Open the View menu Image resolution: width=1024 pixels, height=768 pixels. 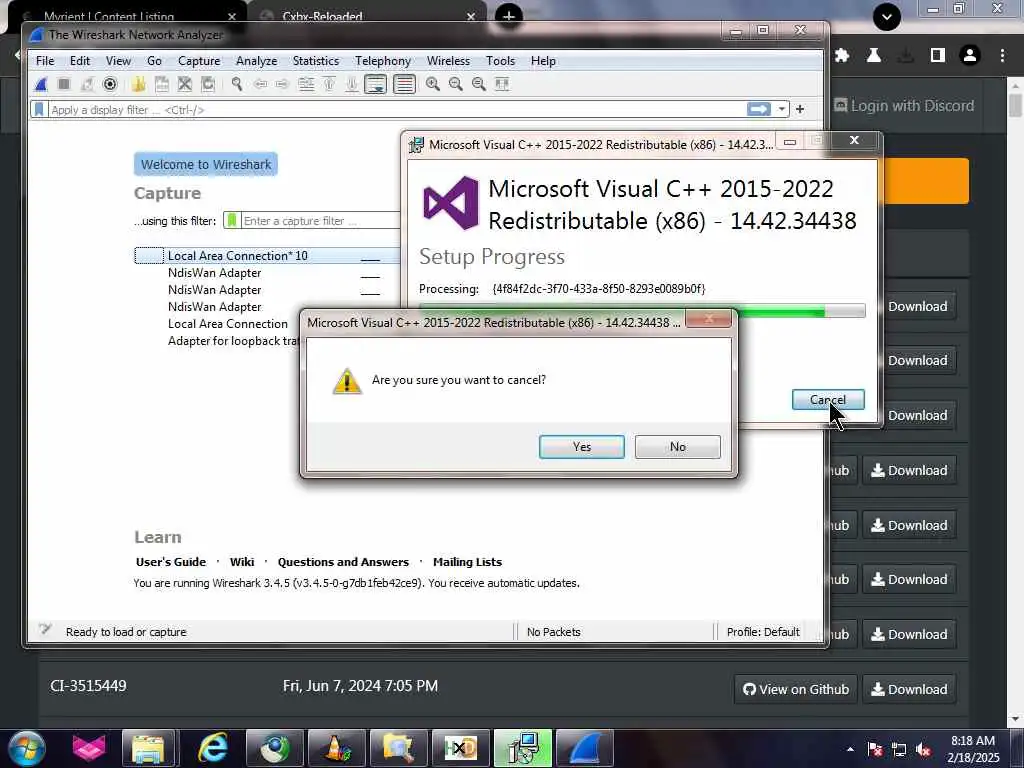click(118, 61)
